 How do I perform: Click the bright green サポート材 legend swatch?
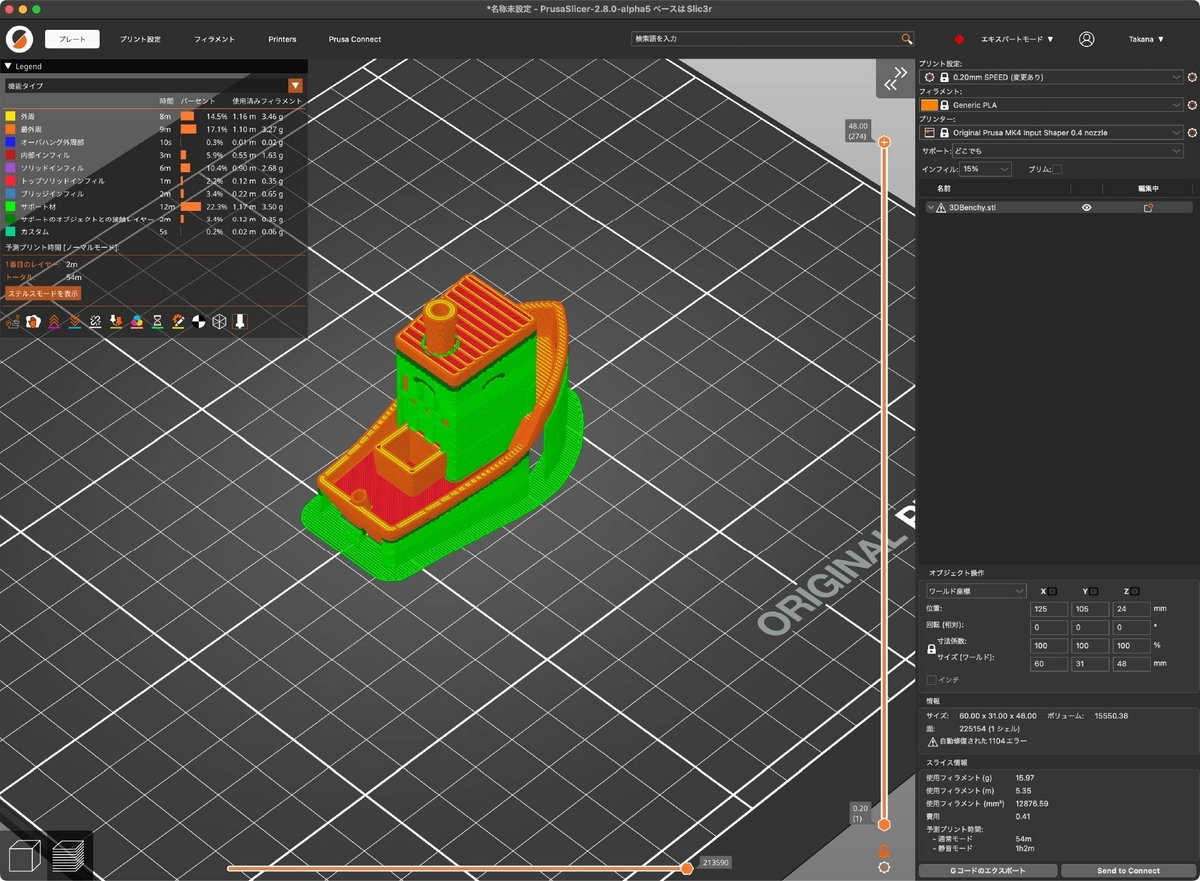click(10, 206)
